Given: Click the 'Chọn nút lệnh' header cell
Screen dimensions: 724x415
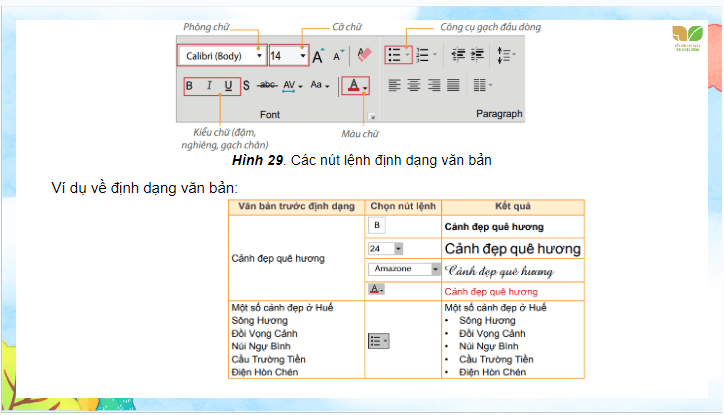Looking at the screenshot, I should coord(403,206).
